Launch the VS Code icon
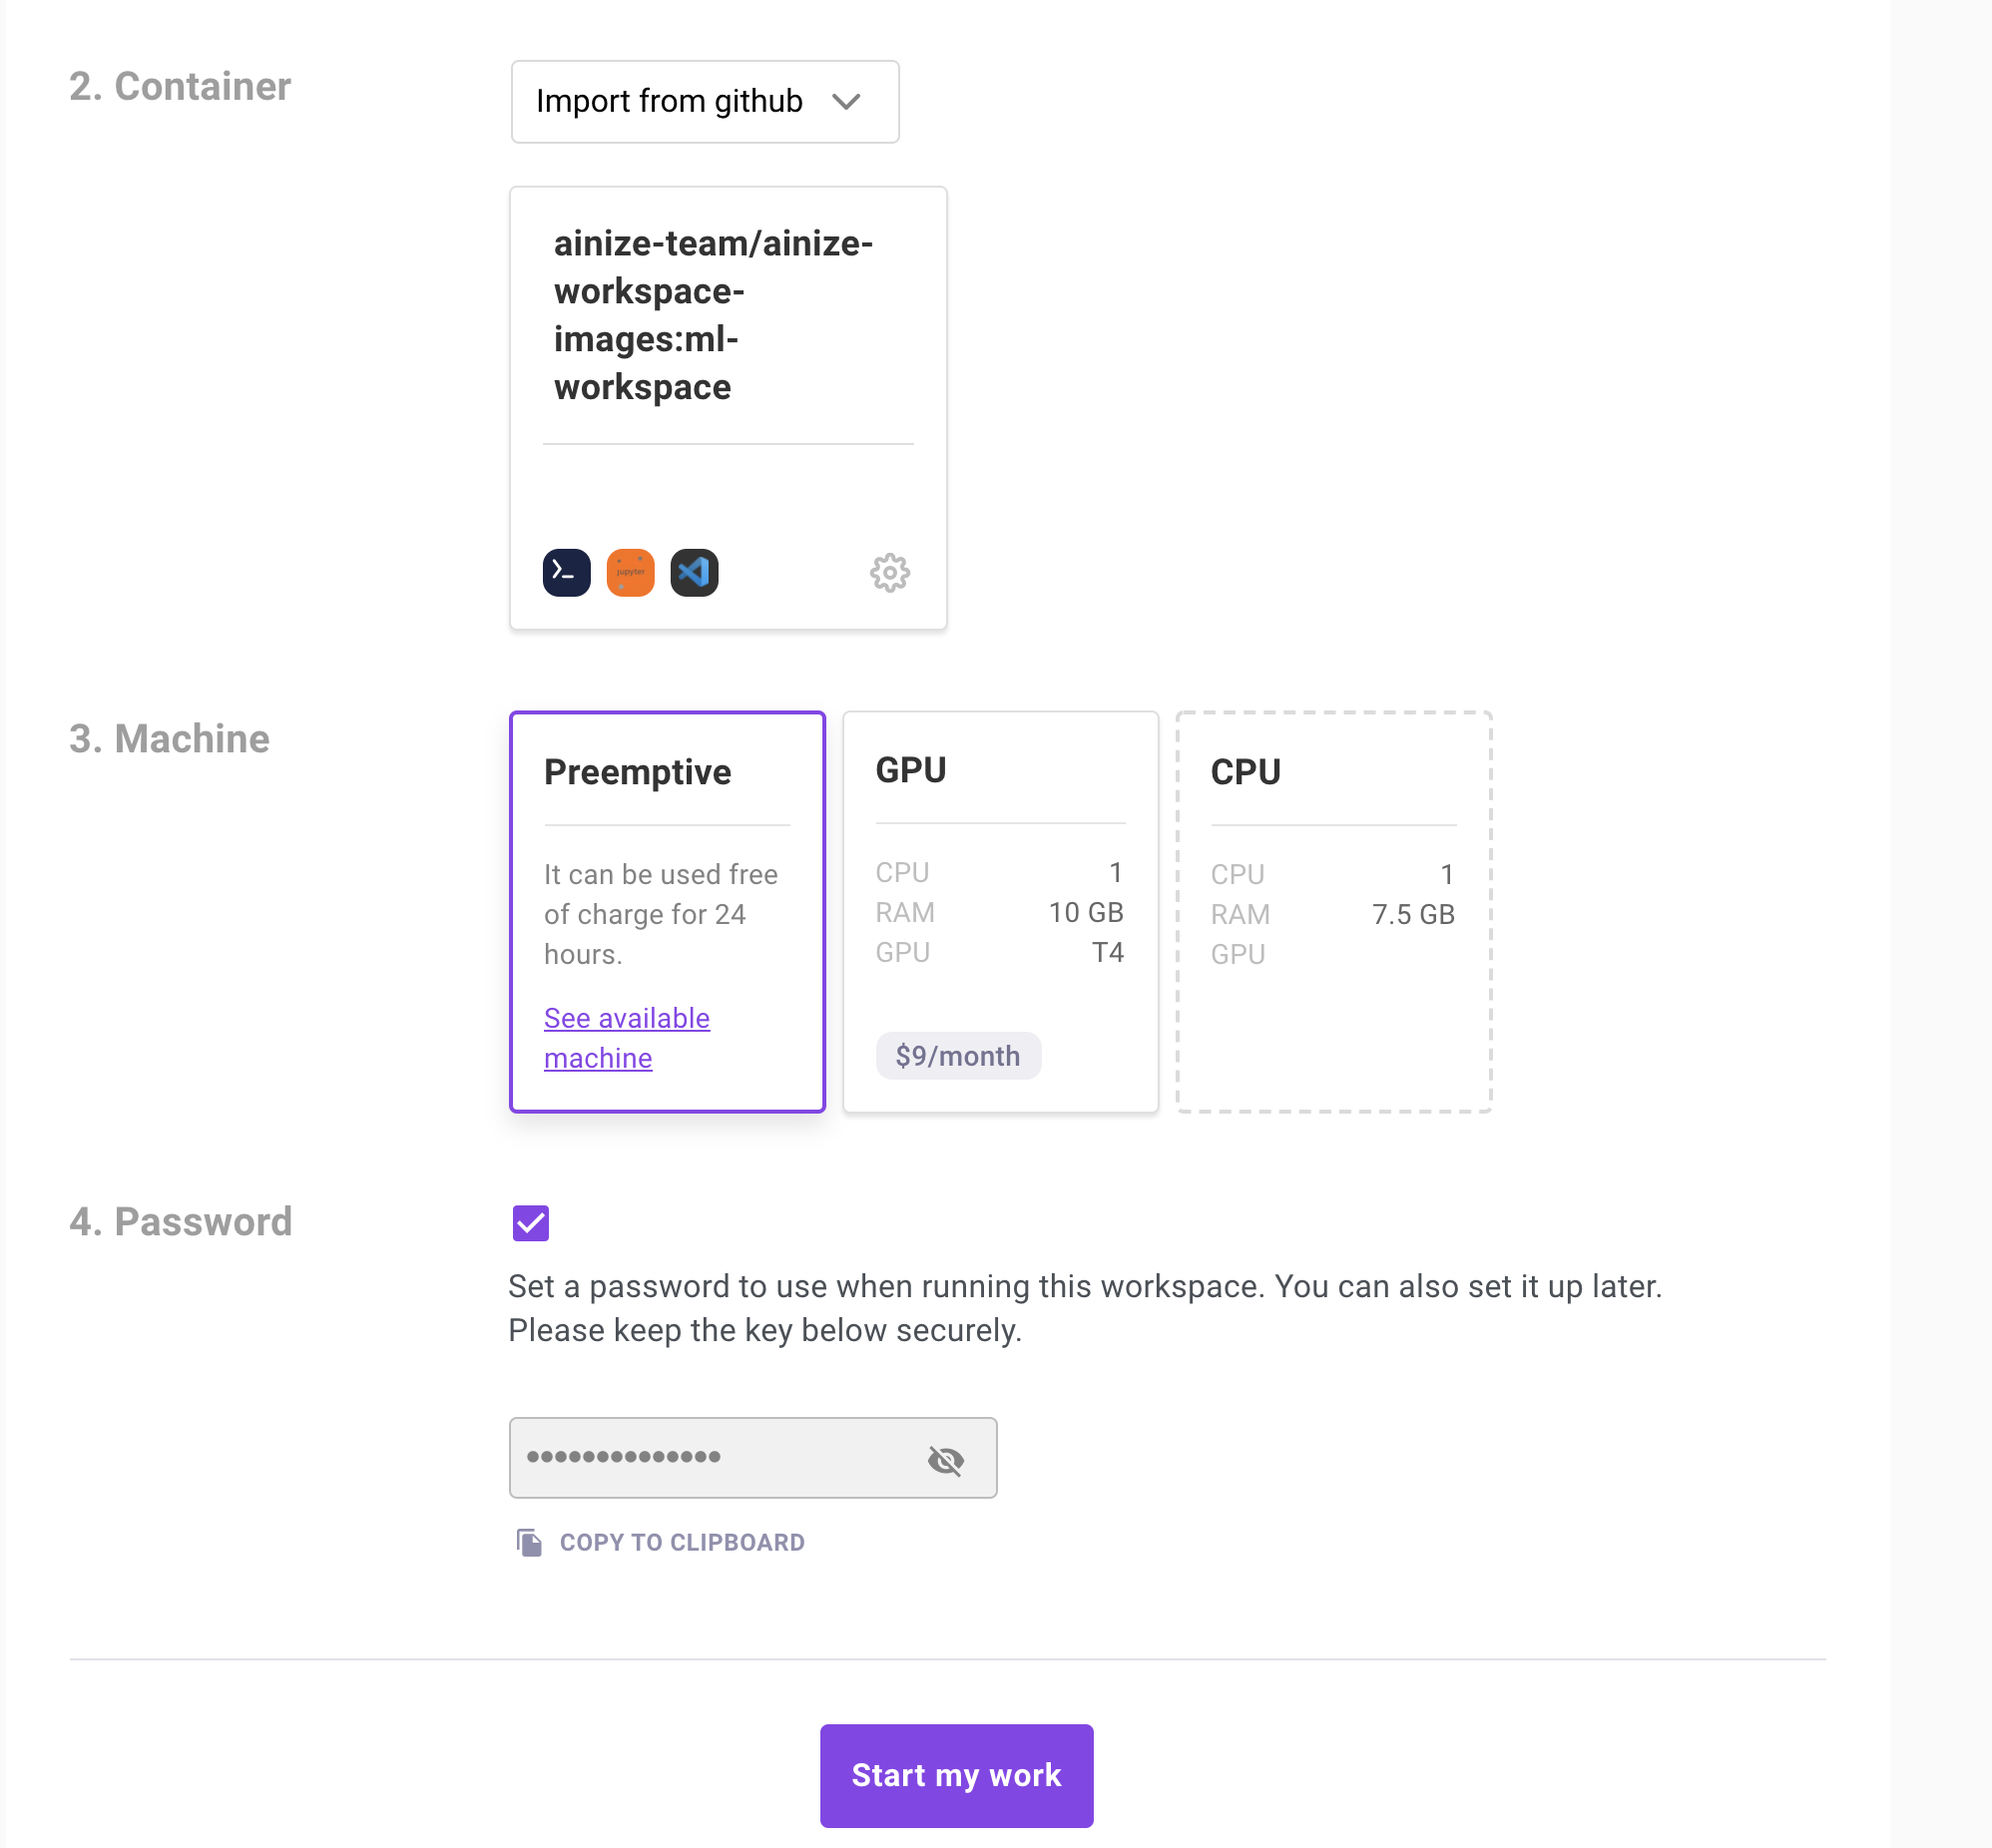The height and width of the screenshot is (1848, 1992). pos(695,572)
